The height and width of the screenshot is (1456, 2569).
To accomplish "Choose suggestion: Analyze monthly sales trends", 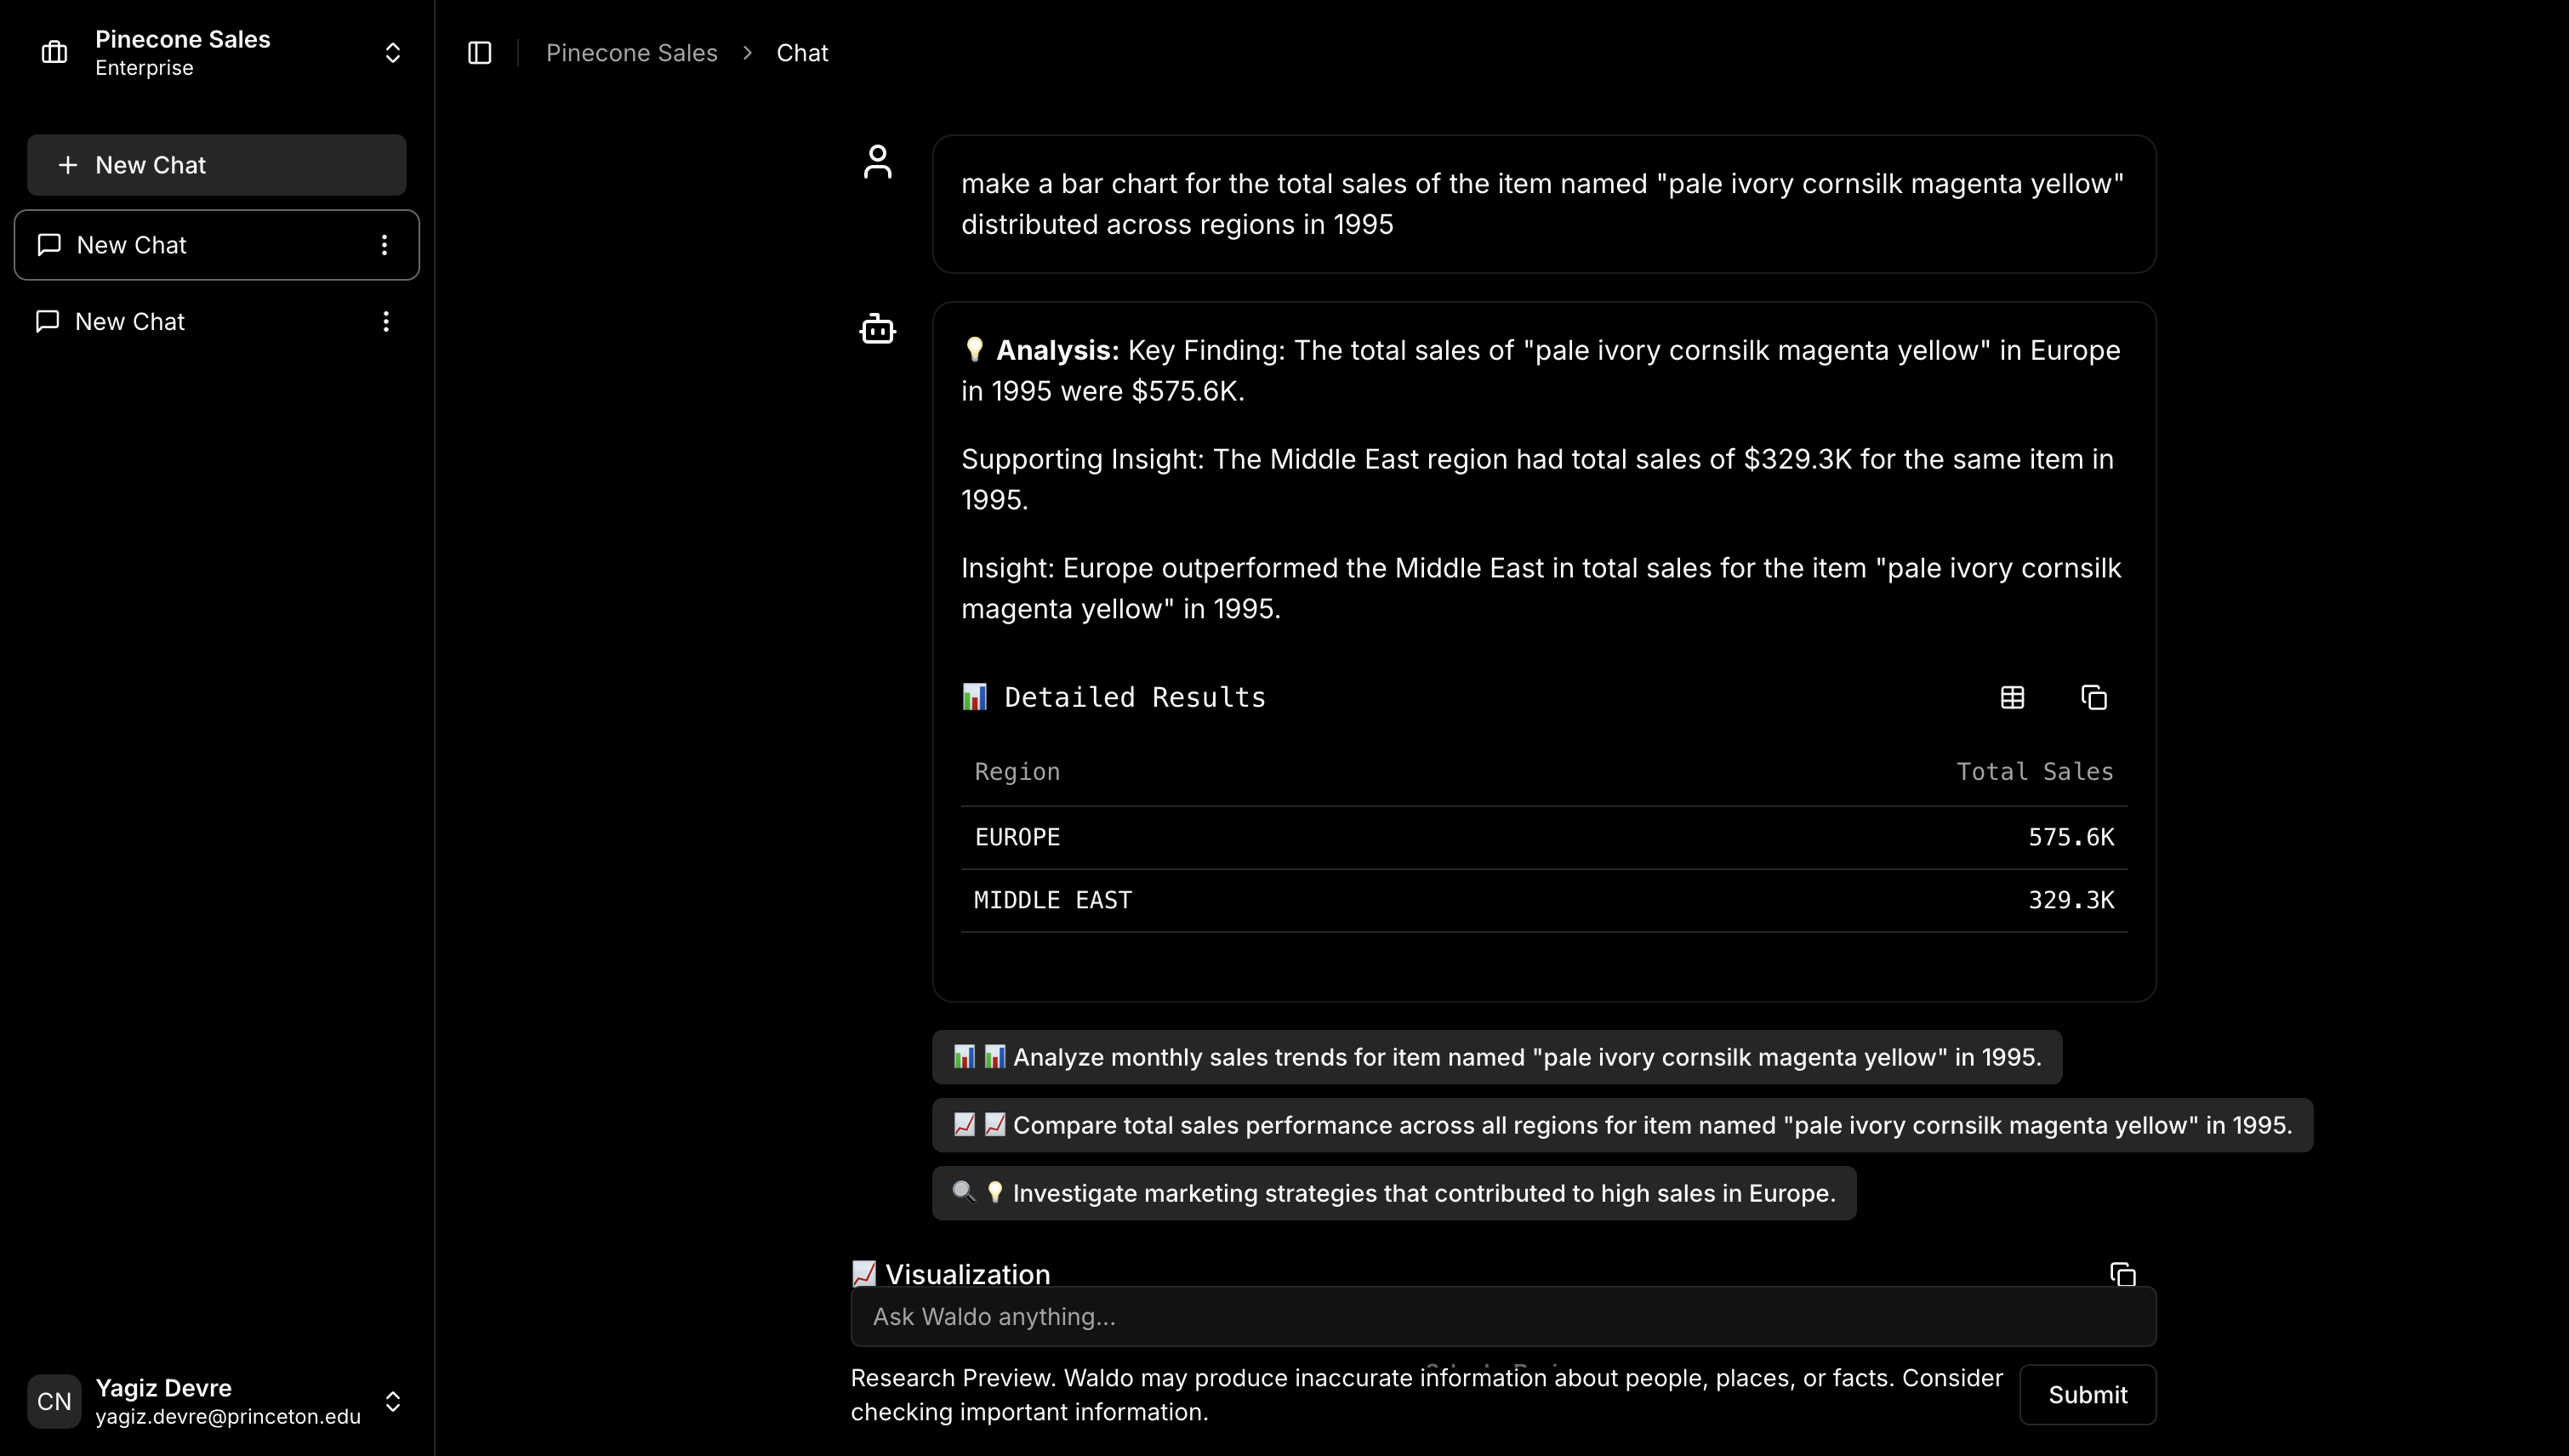I will [x=1497, y=1057].
